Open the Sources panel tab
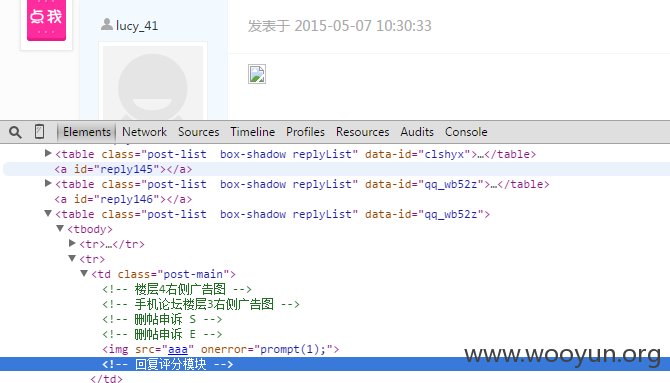Viewport: 670px width, 383px height. click(x=199, y=132)
